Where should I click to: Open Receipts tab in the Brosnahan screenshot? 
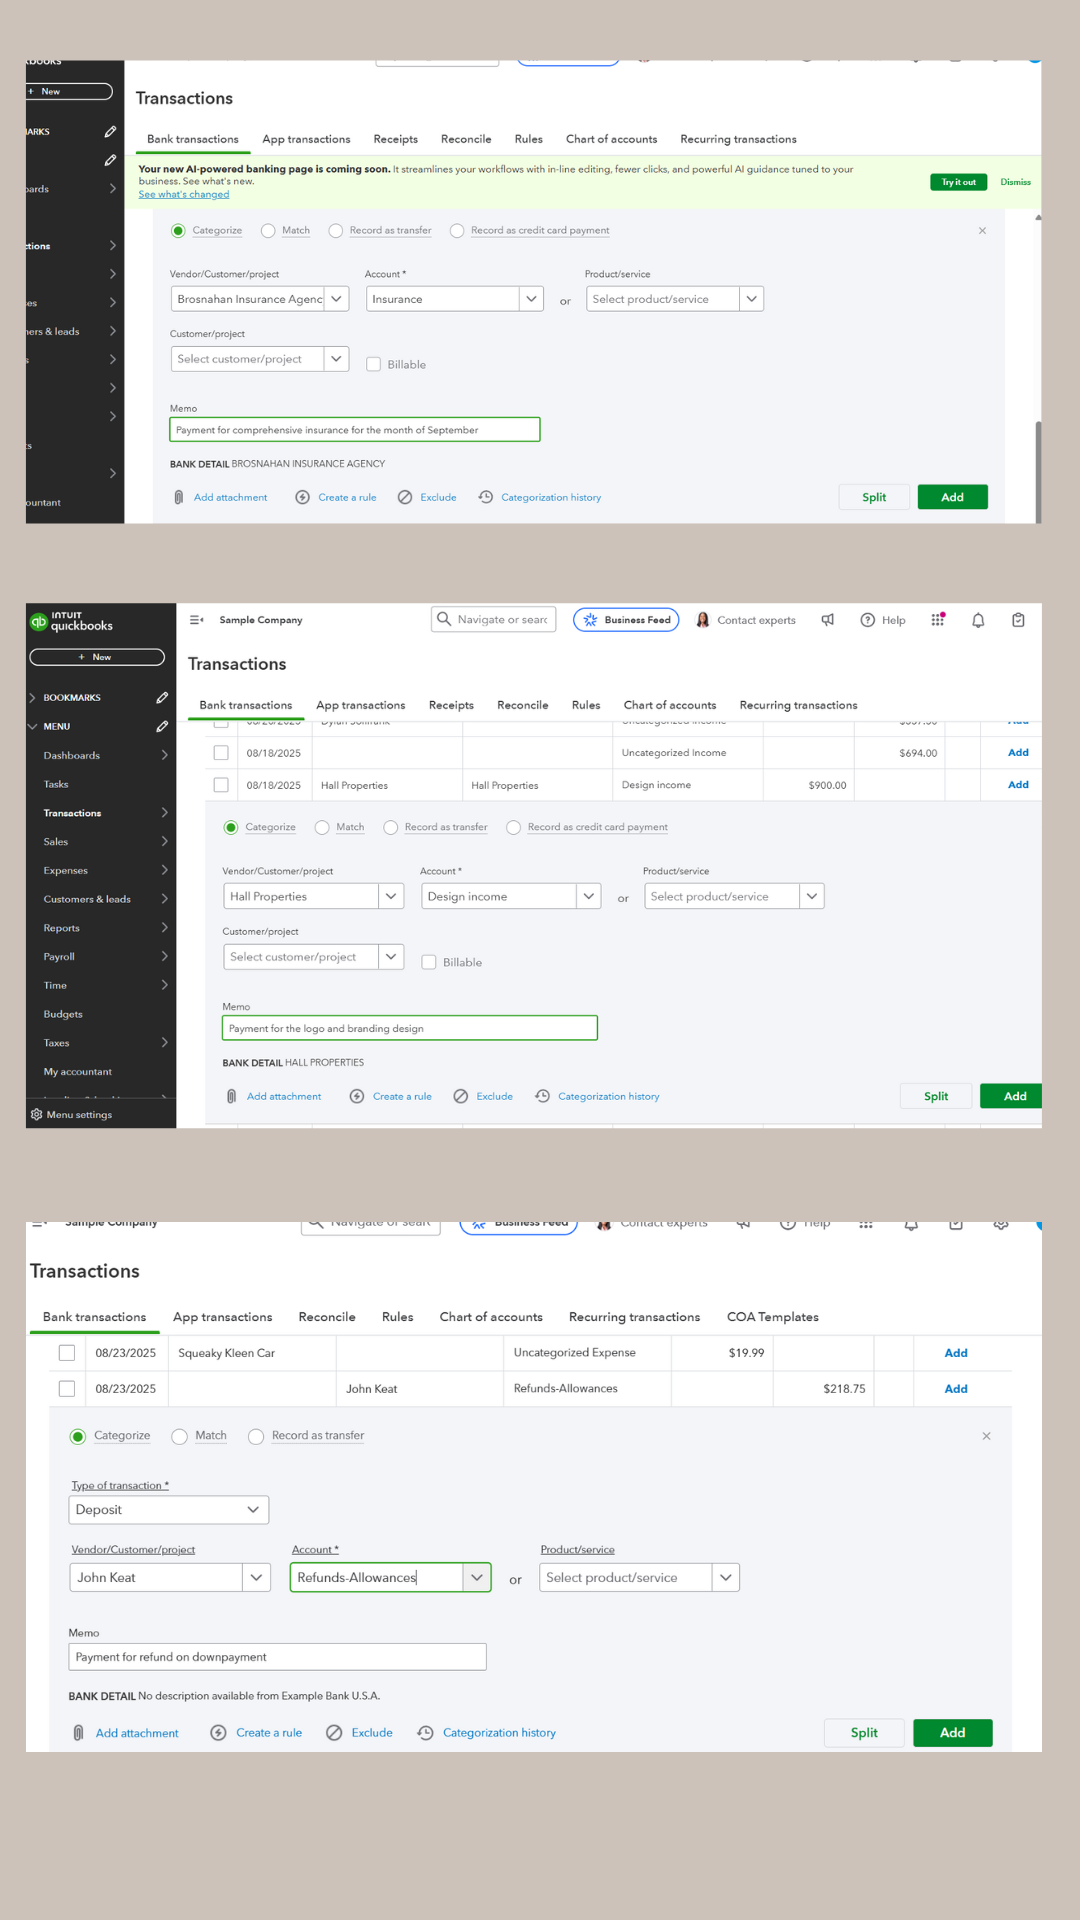click(396, 139)
